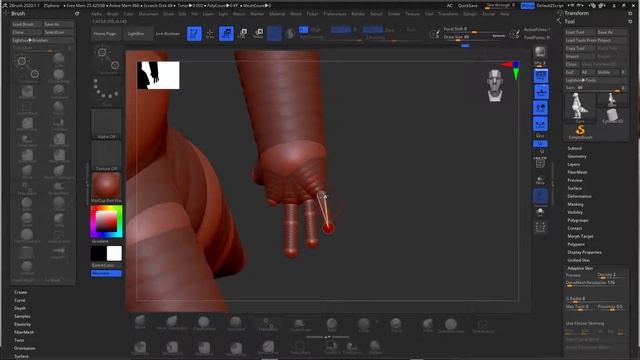Toggle the Floor grid button
The image size is (640, 360).
pos(541,92)
